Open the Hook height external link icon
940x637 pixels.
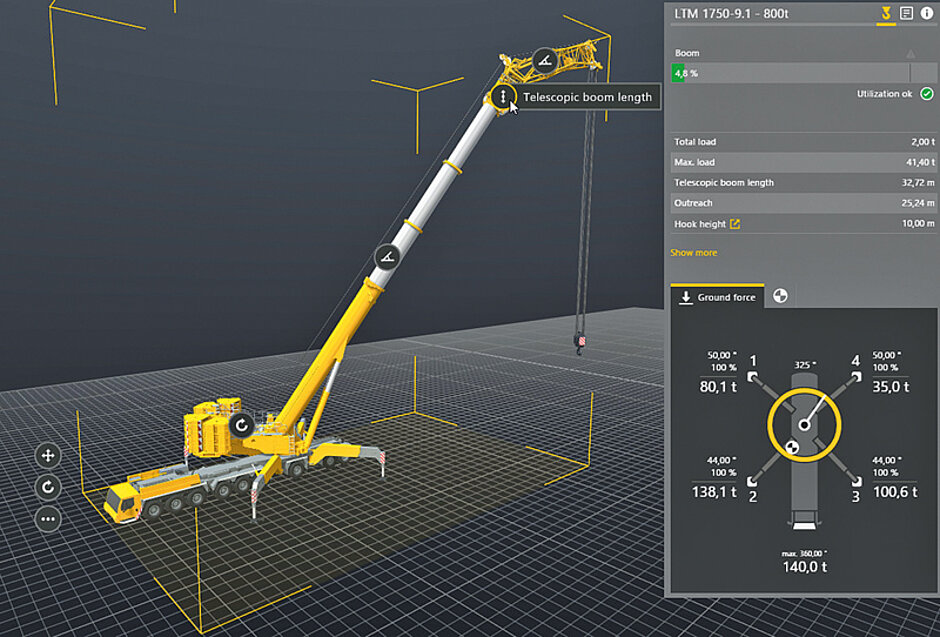736,224
